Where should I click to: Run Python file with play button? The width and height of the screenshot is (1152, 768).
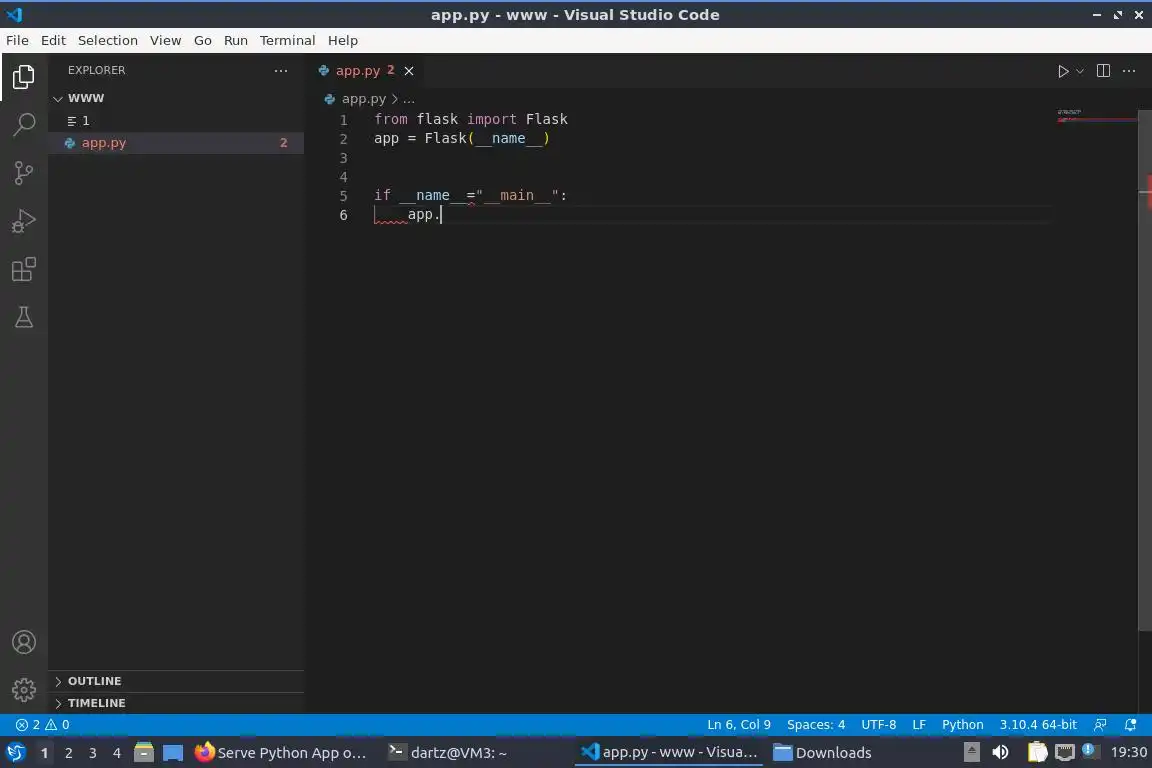coord(1062,71)
